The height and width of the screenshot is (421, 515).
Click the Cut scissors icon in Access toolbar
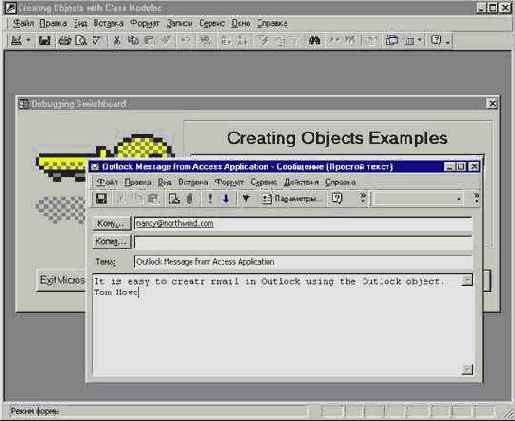pos(116,41)
